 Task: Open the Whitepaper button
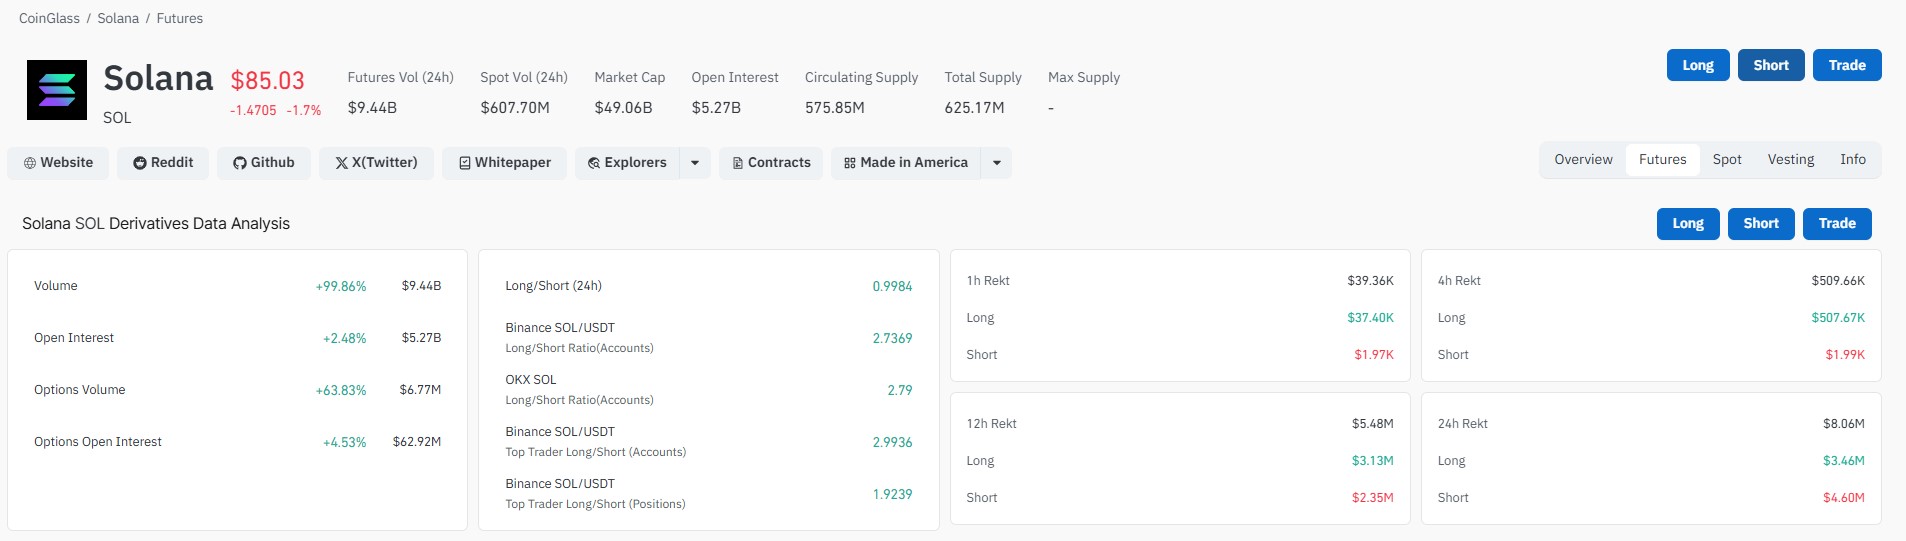coord(505,163)
